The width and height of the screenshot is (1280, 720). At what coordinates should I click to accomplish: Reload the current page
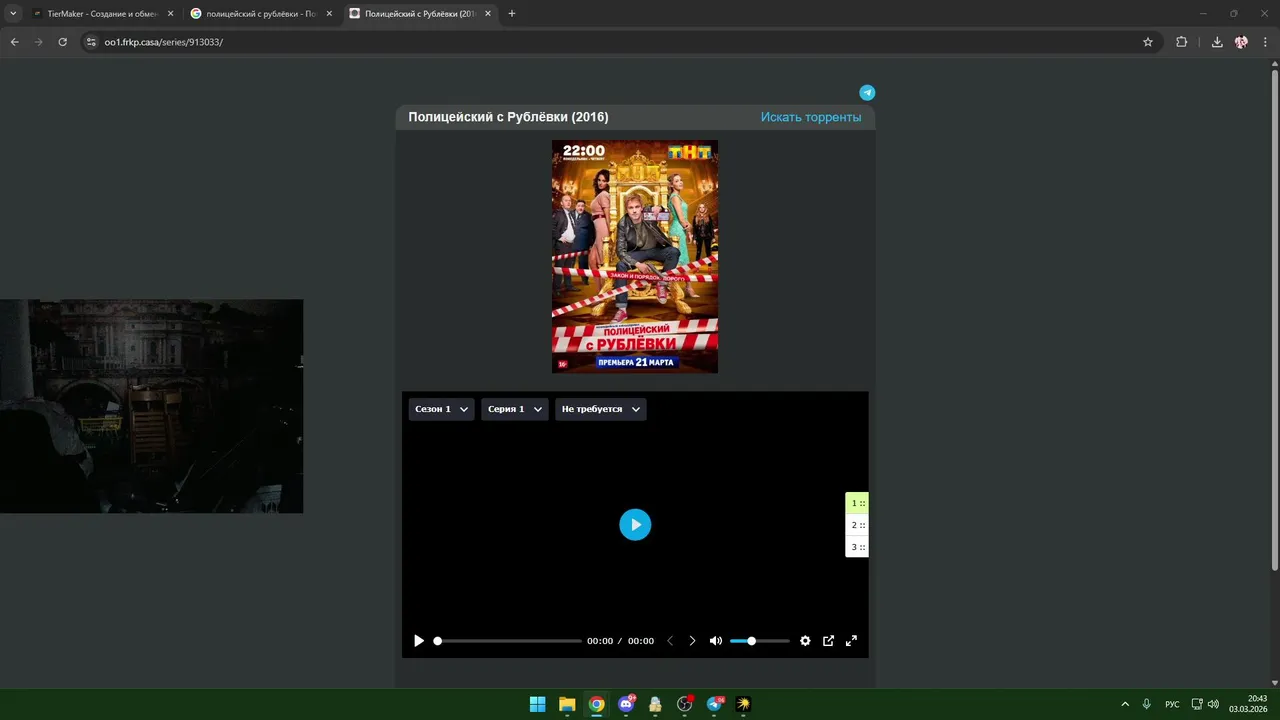click(x=62, y=42)
